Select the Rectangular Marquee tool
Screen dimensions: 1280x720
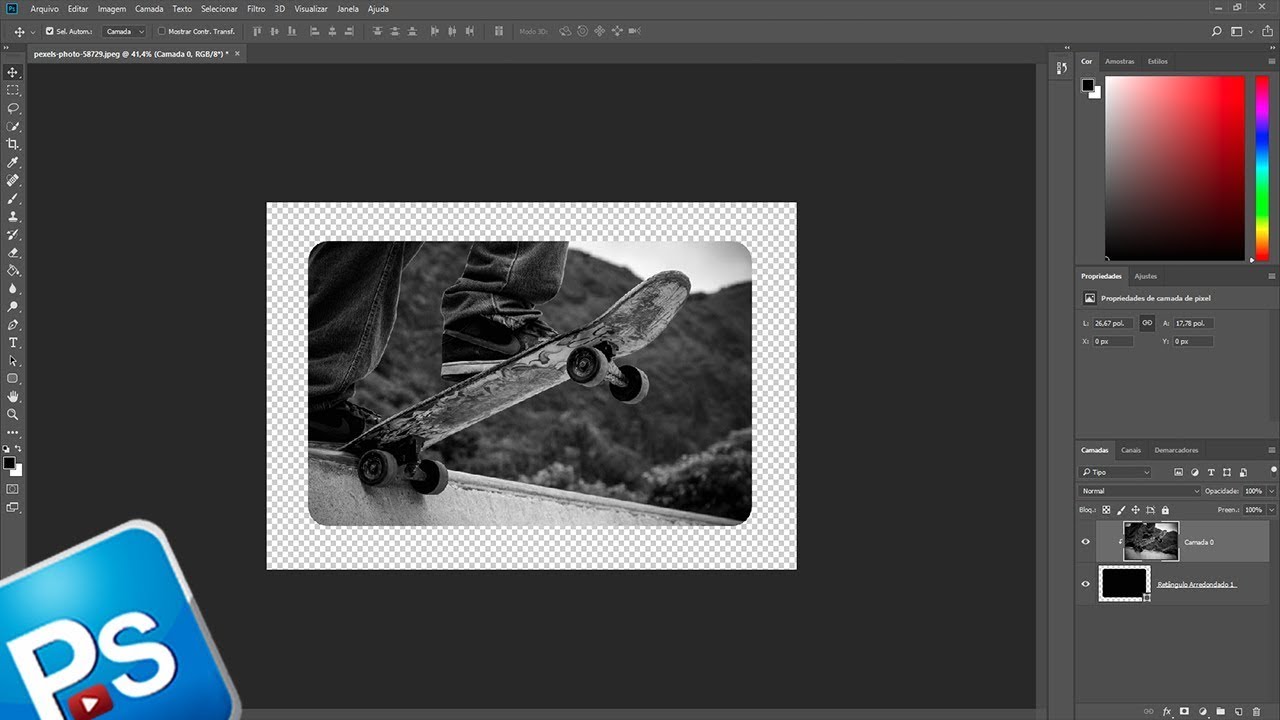[13, 90]
